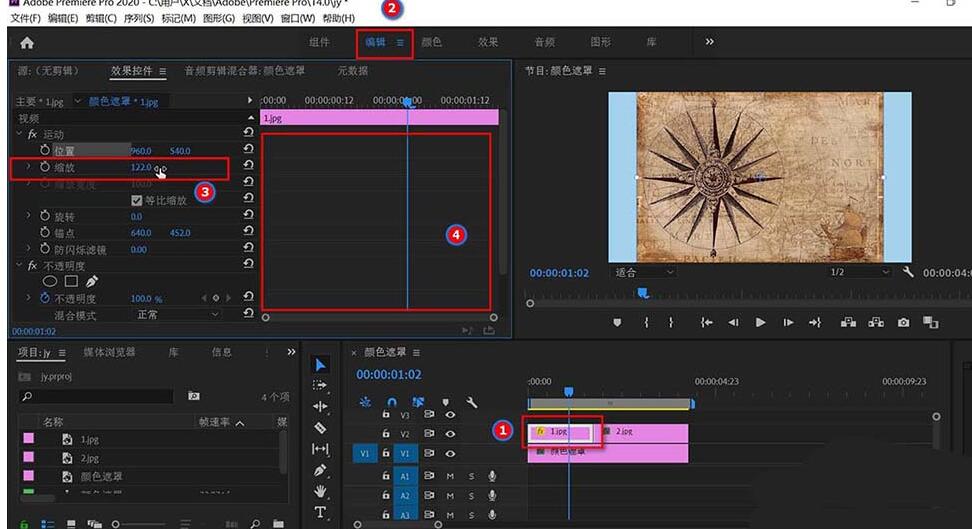Hide track V3 with eye icon
This screenshot has width=972, height=529.
450,414
